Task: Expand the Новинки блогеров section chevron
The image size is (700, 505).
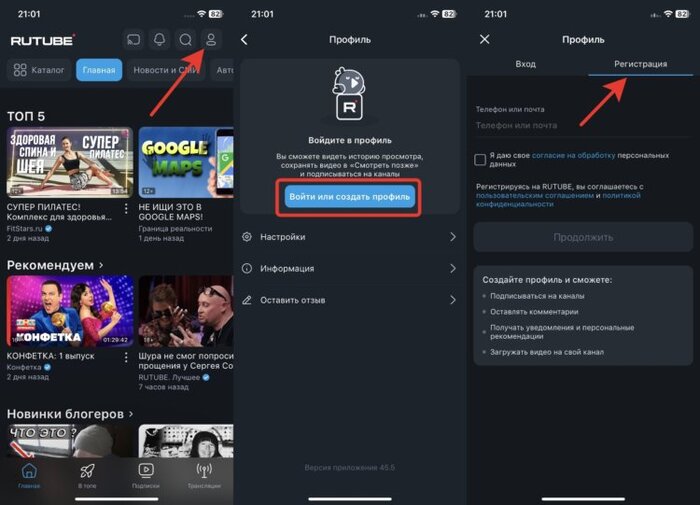Action: click(131, 414)
